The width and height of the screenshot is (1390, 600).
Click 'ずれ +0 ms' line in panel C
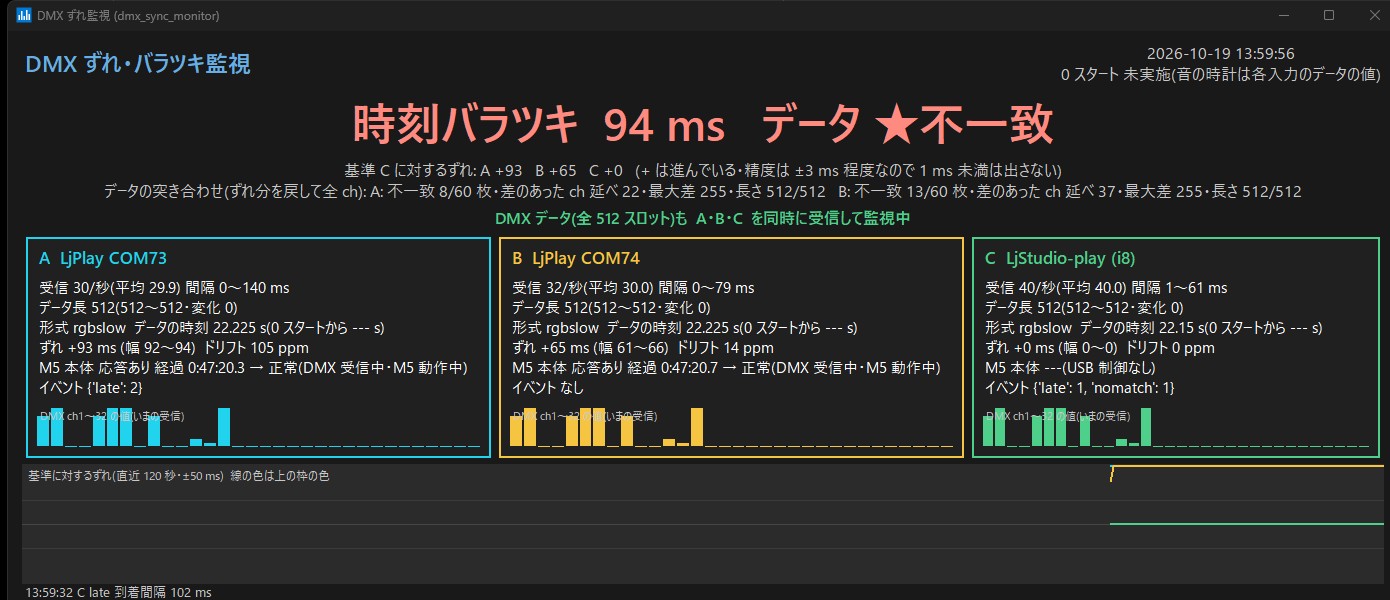1100,348
